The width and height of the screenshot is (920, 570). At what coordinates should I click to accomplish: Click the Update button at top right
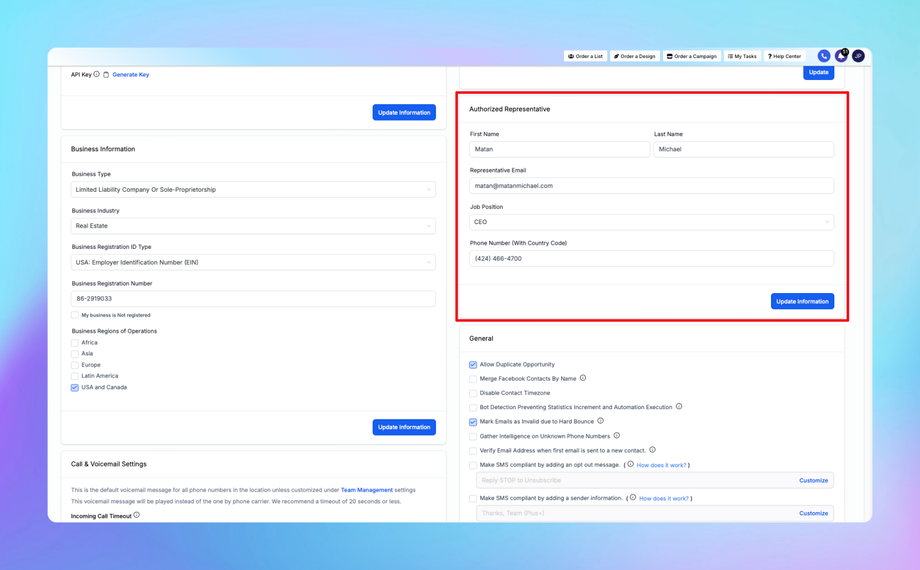point(818,72)
